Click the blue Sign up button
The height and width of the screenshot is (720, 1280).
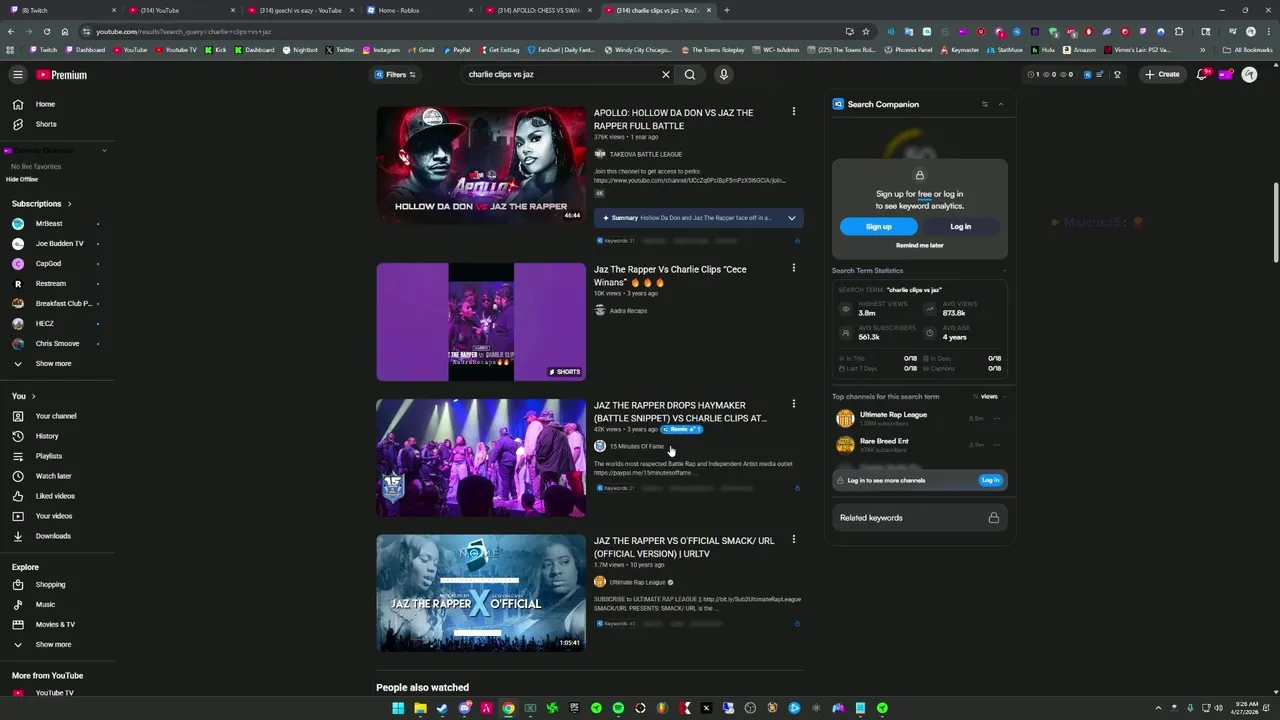[879, 227]
